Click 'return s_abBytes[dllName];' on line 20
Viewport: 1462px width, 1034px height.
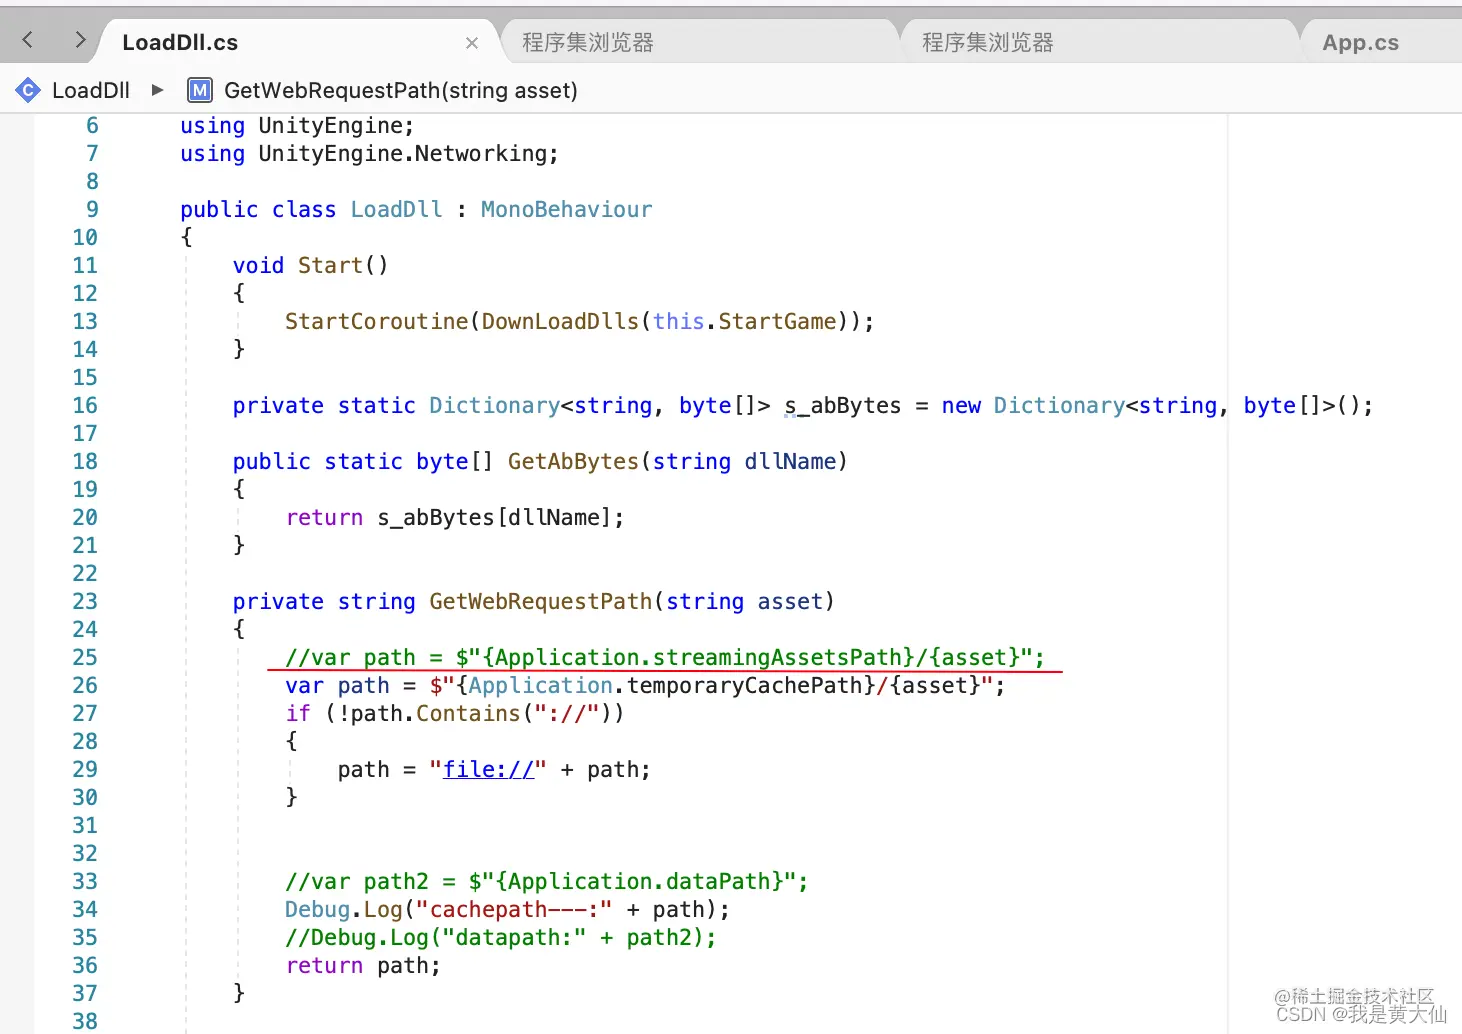(455, 517)
